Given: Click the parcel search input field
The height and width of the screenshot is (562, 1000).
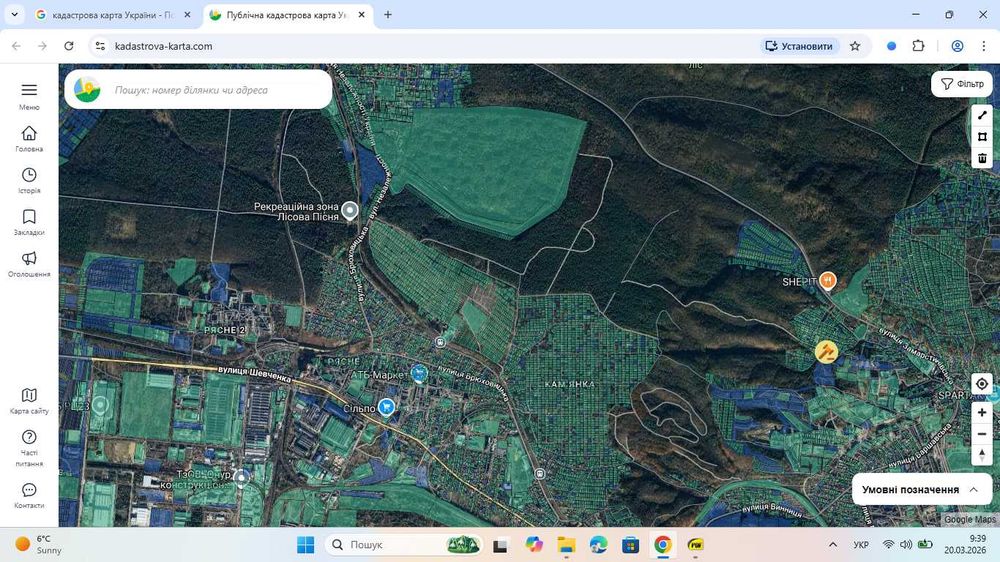Looking at the screenshot, I should coord(217,90).
